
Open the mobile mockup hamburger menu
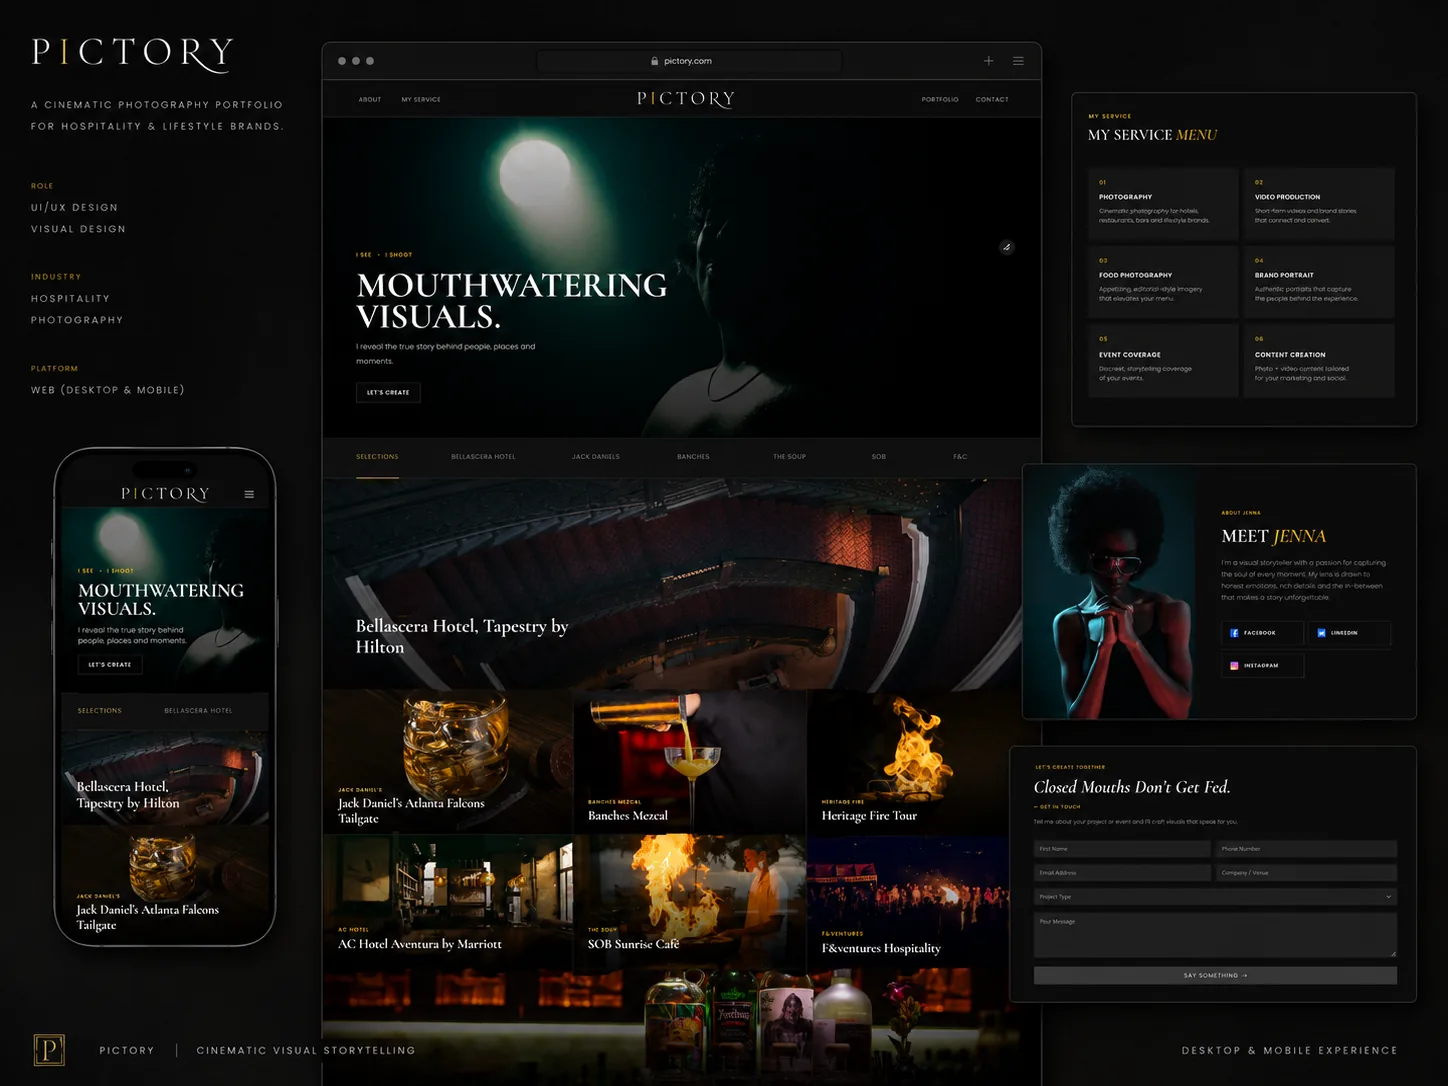pos(249,494)
